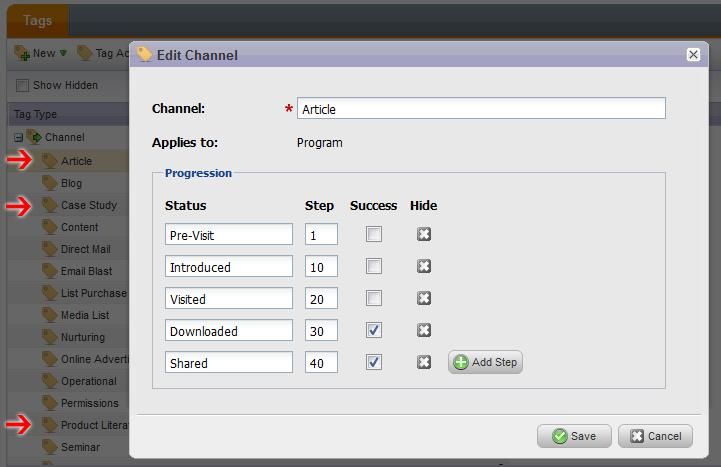Uncheck Success for Downloaded status

(x=374, y=330)
